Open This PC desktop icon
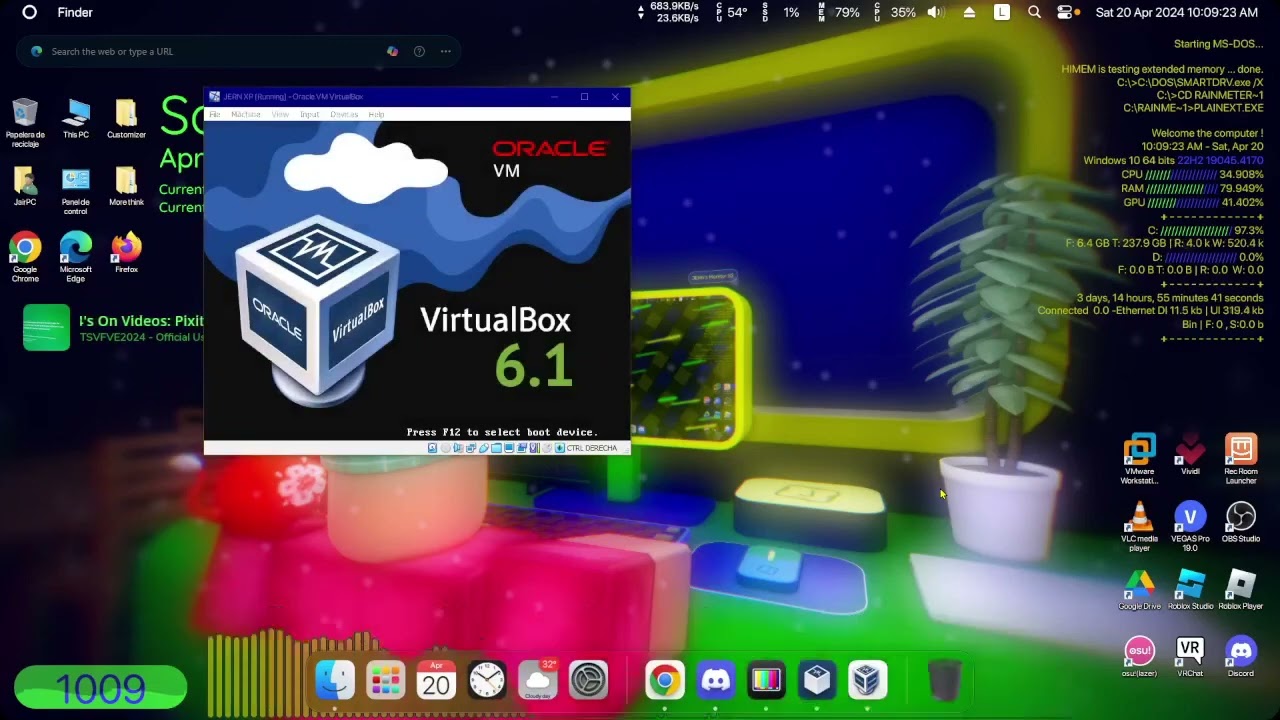 tap(76, 119)
